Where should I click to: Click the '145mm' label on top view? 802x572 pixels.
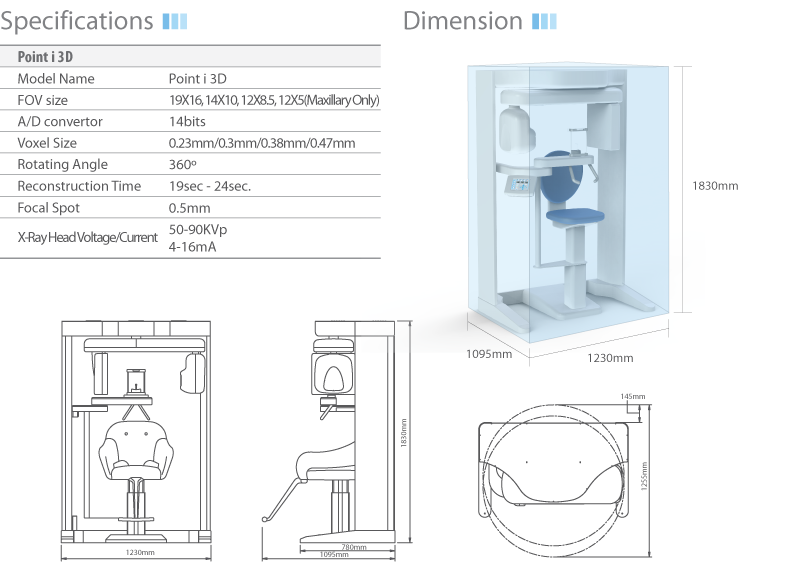click(633, 396)
